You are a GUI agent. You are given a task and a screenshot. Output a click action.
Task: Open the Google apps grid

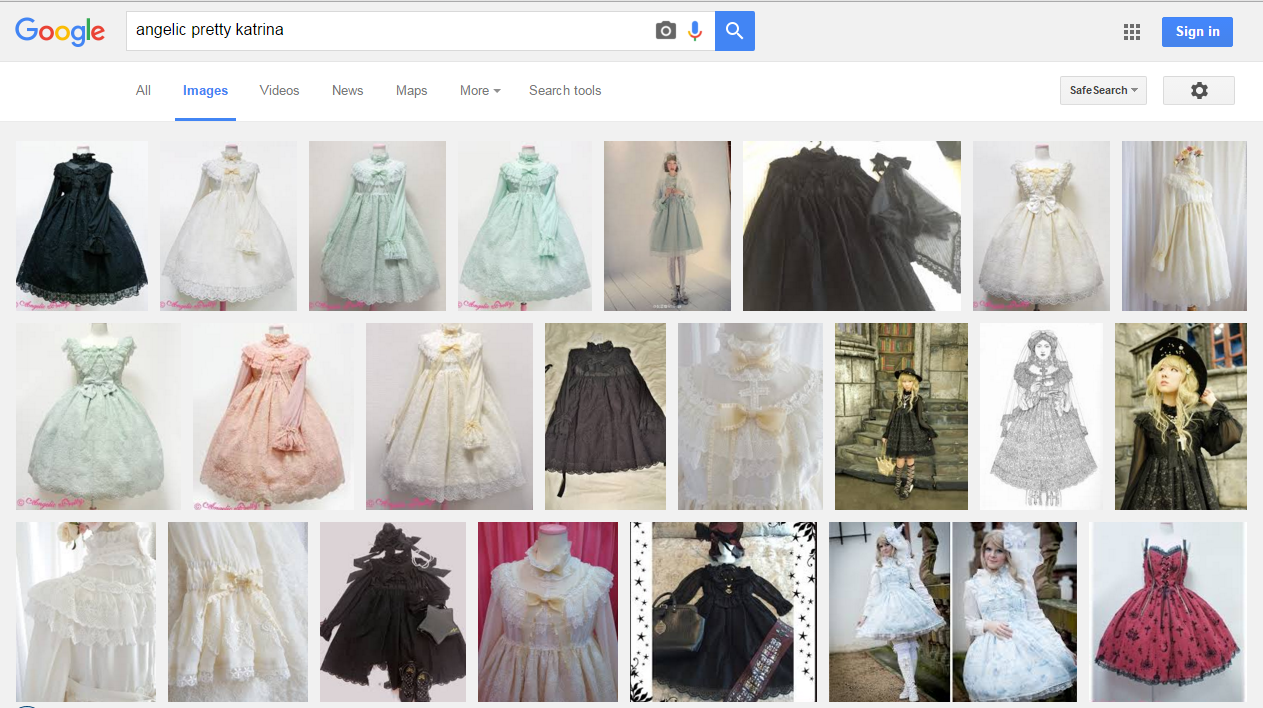click(1132, 32)
